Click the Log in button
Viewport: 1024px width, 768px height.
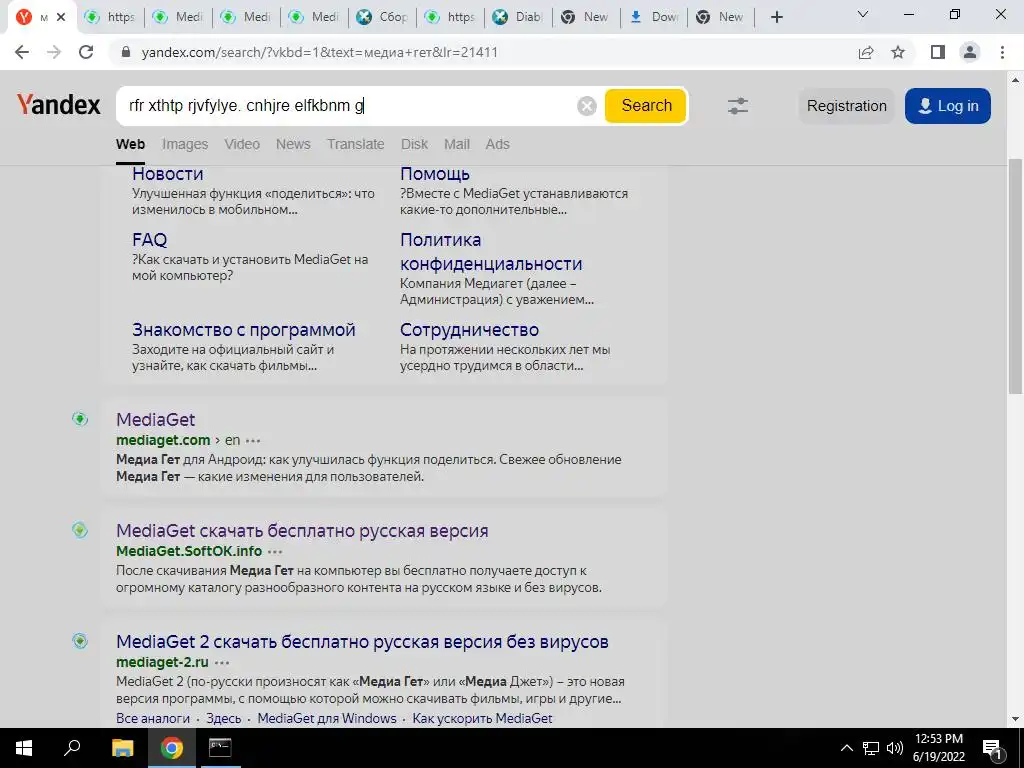948,106
